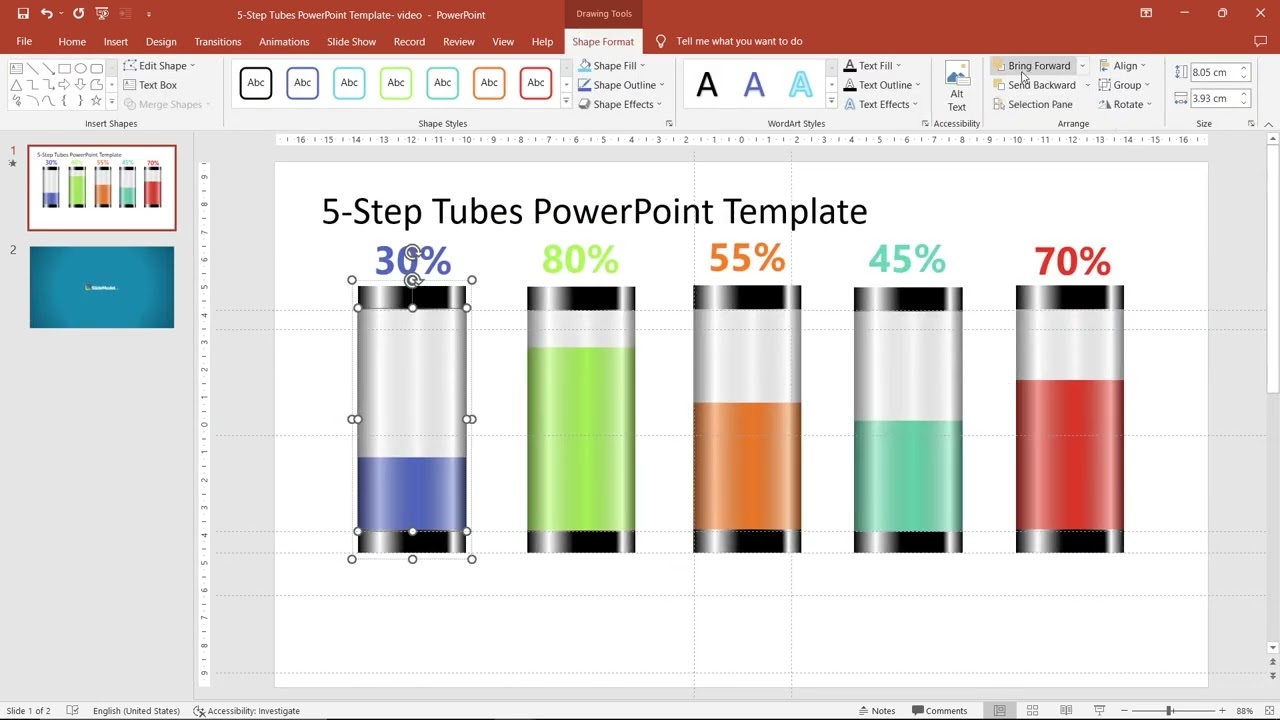
Task: Open Format Shape dialog launcher in Shape Styles
Action: (669, 124)
